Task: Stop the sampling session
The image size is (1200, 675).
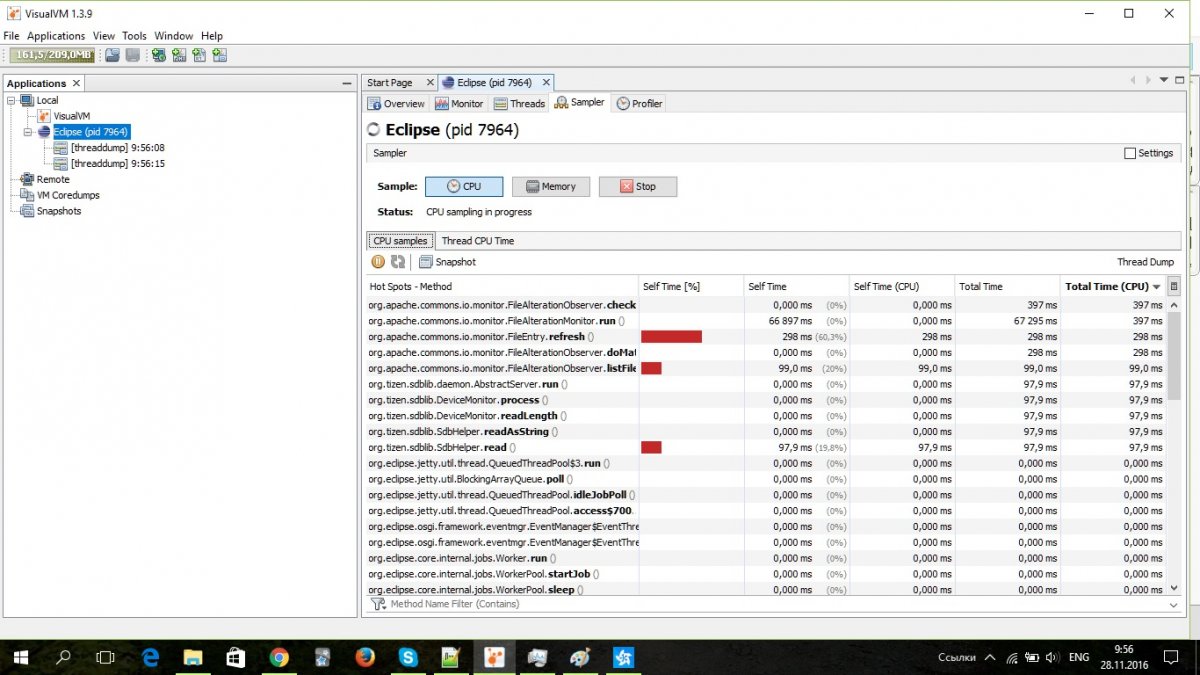Action: (x=637, y=187)
